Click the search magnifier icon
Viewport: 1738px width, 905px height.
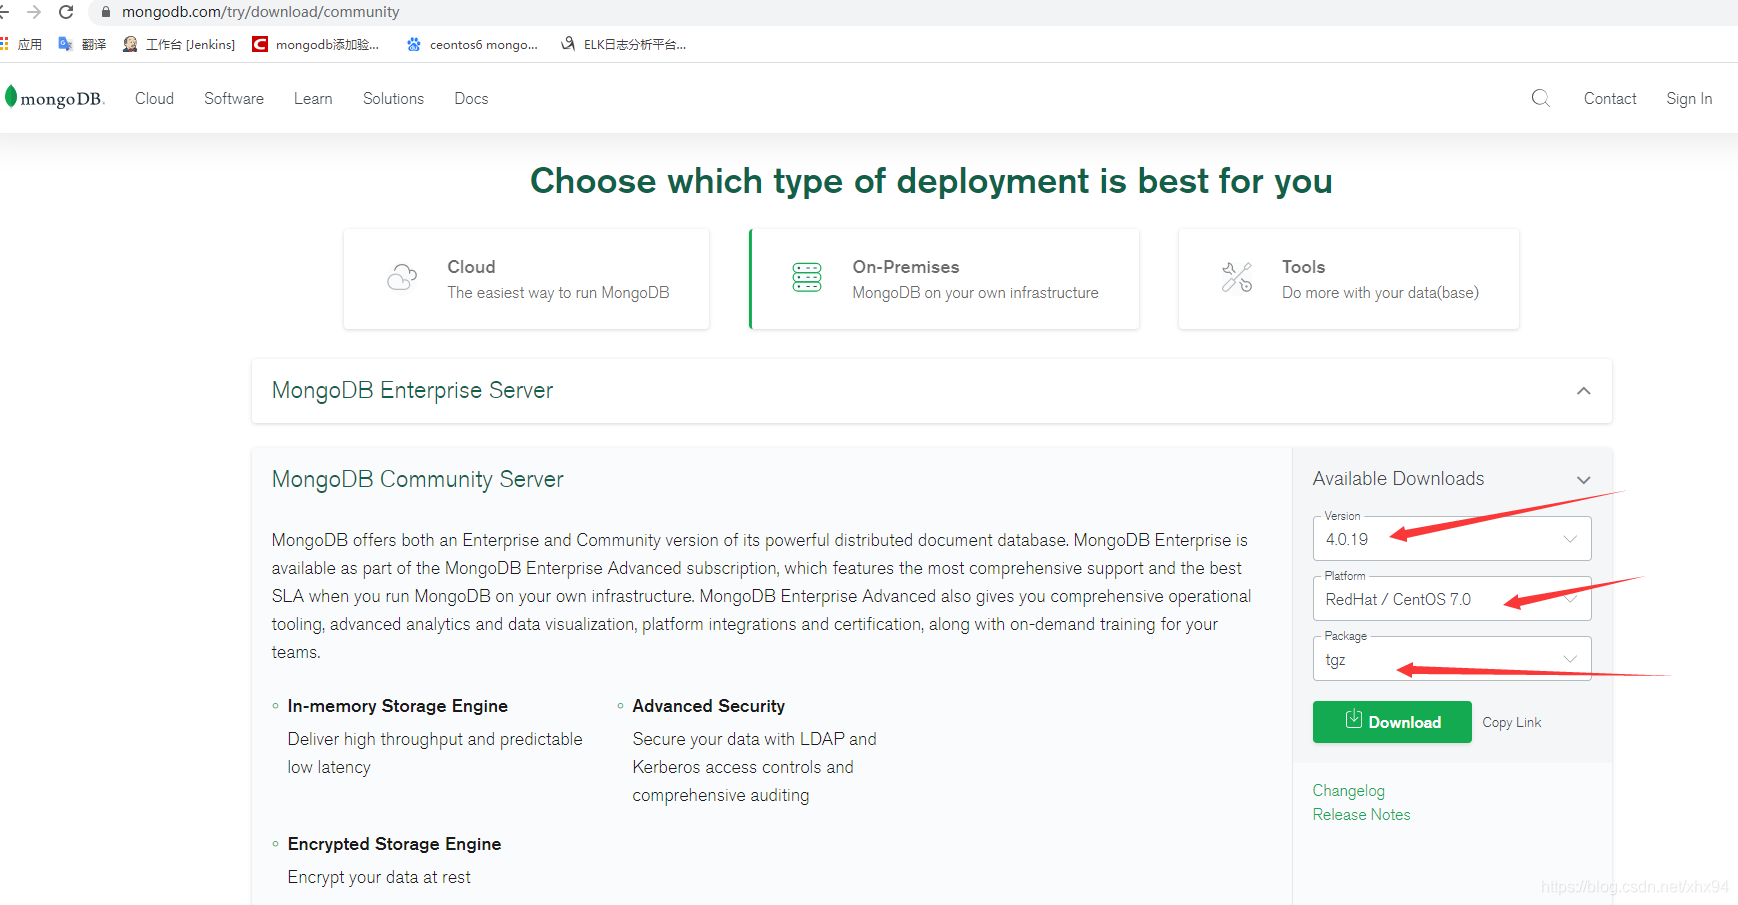coord(1541,98)
